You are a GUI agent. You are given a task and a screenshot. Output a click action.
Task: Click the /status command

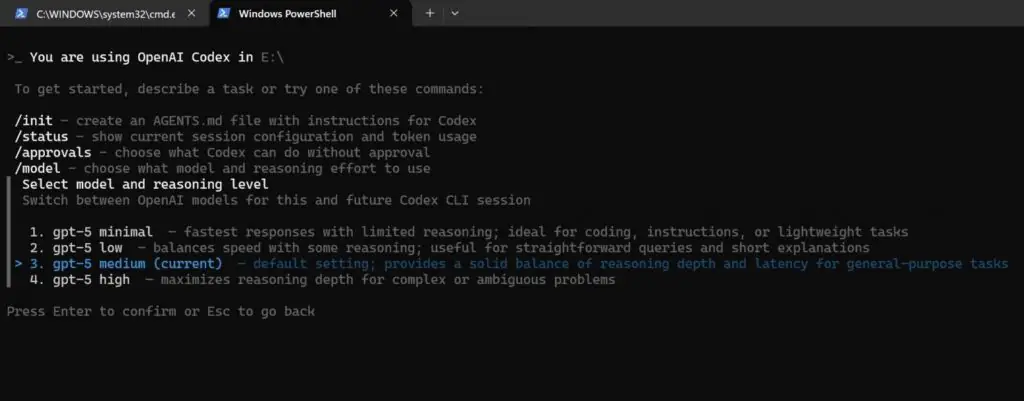(45, 137)
